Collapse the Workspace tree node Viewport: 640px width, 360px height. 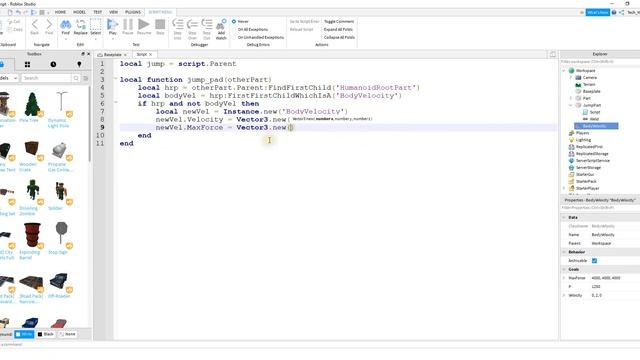coord(564,71)
